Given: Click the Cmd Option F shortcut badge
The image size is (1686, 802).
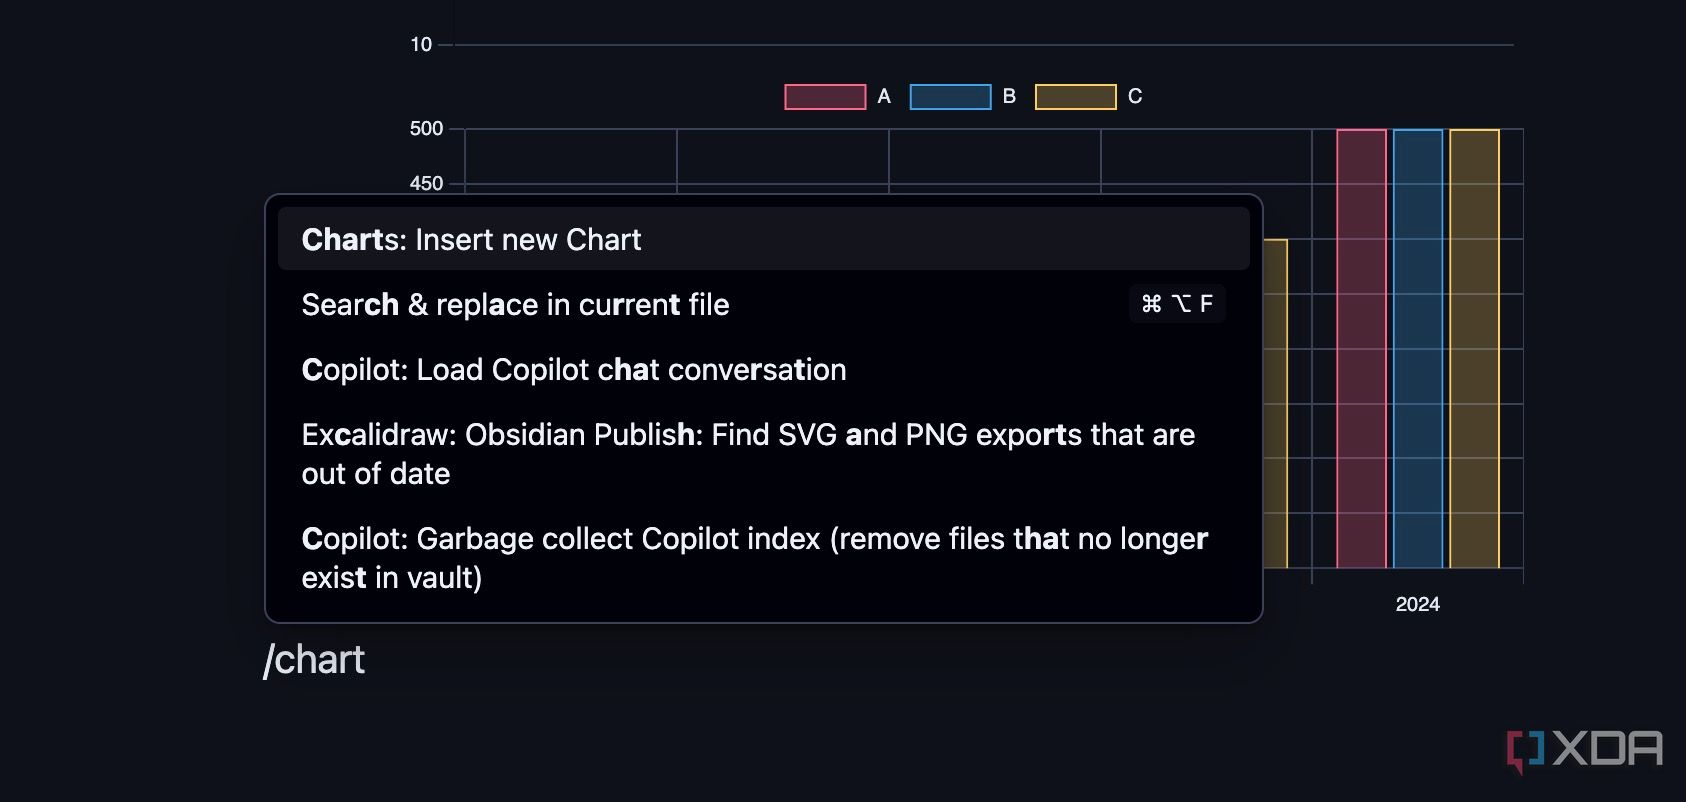Looking at the screenshot, I should [1177, 303].
